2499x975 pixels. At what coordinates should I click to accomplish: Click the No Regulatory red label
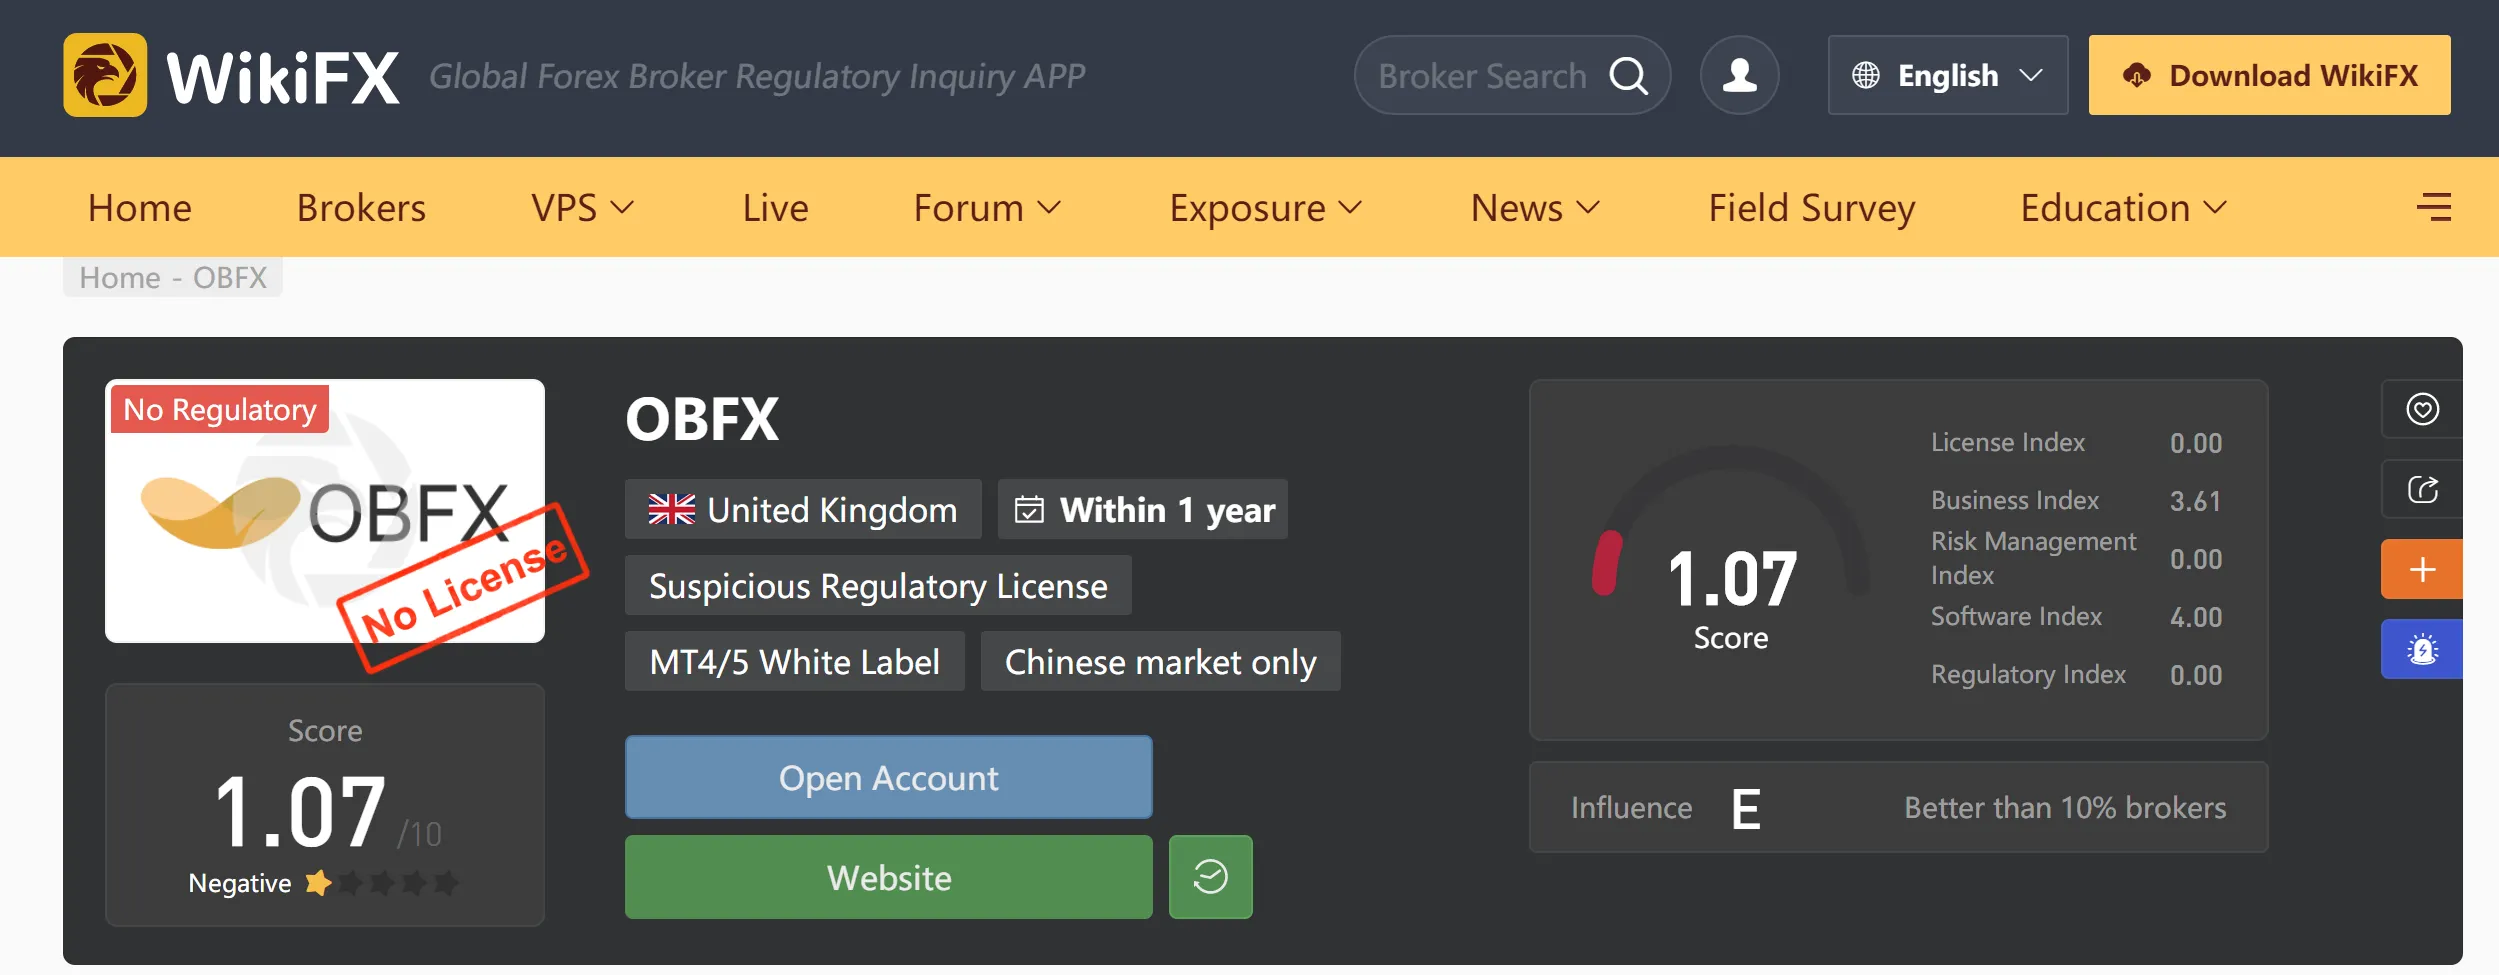[220, 409]
